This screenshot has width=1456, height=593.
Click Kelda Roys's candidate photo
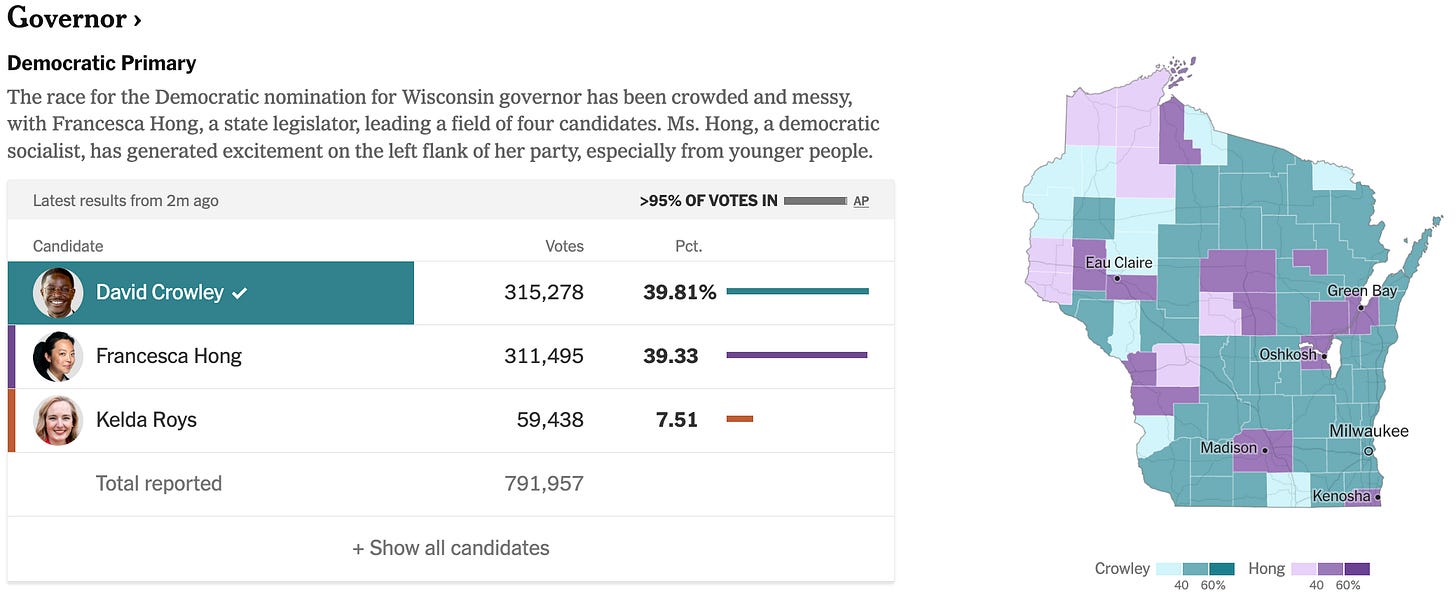pyautogui.click(x=57, y=420)
